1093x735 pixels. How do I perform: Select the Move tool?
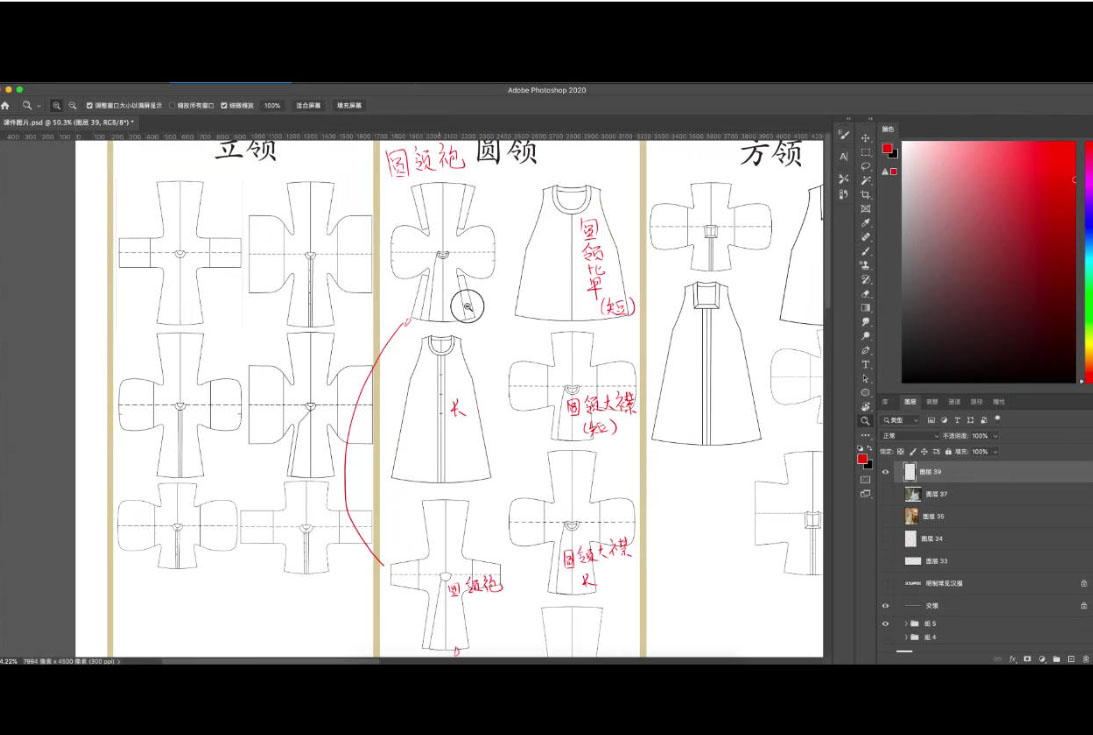point(865,138)
